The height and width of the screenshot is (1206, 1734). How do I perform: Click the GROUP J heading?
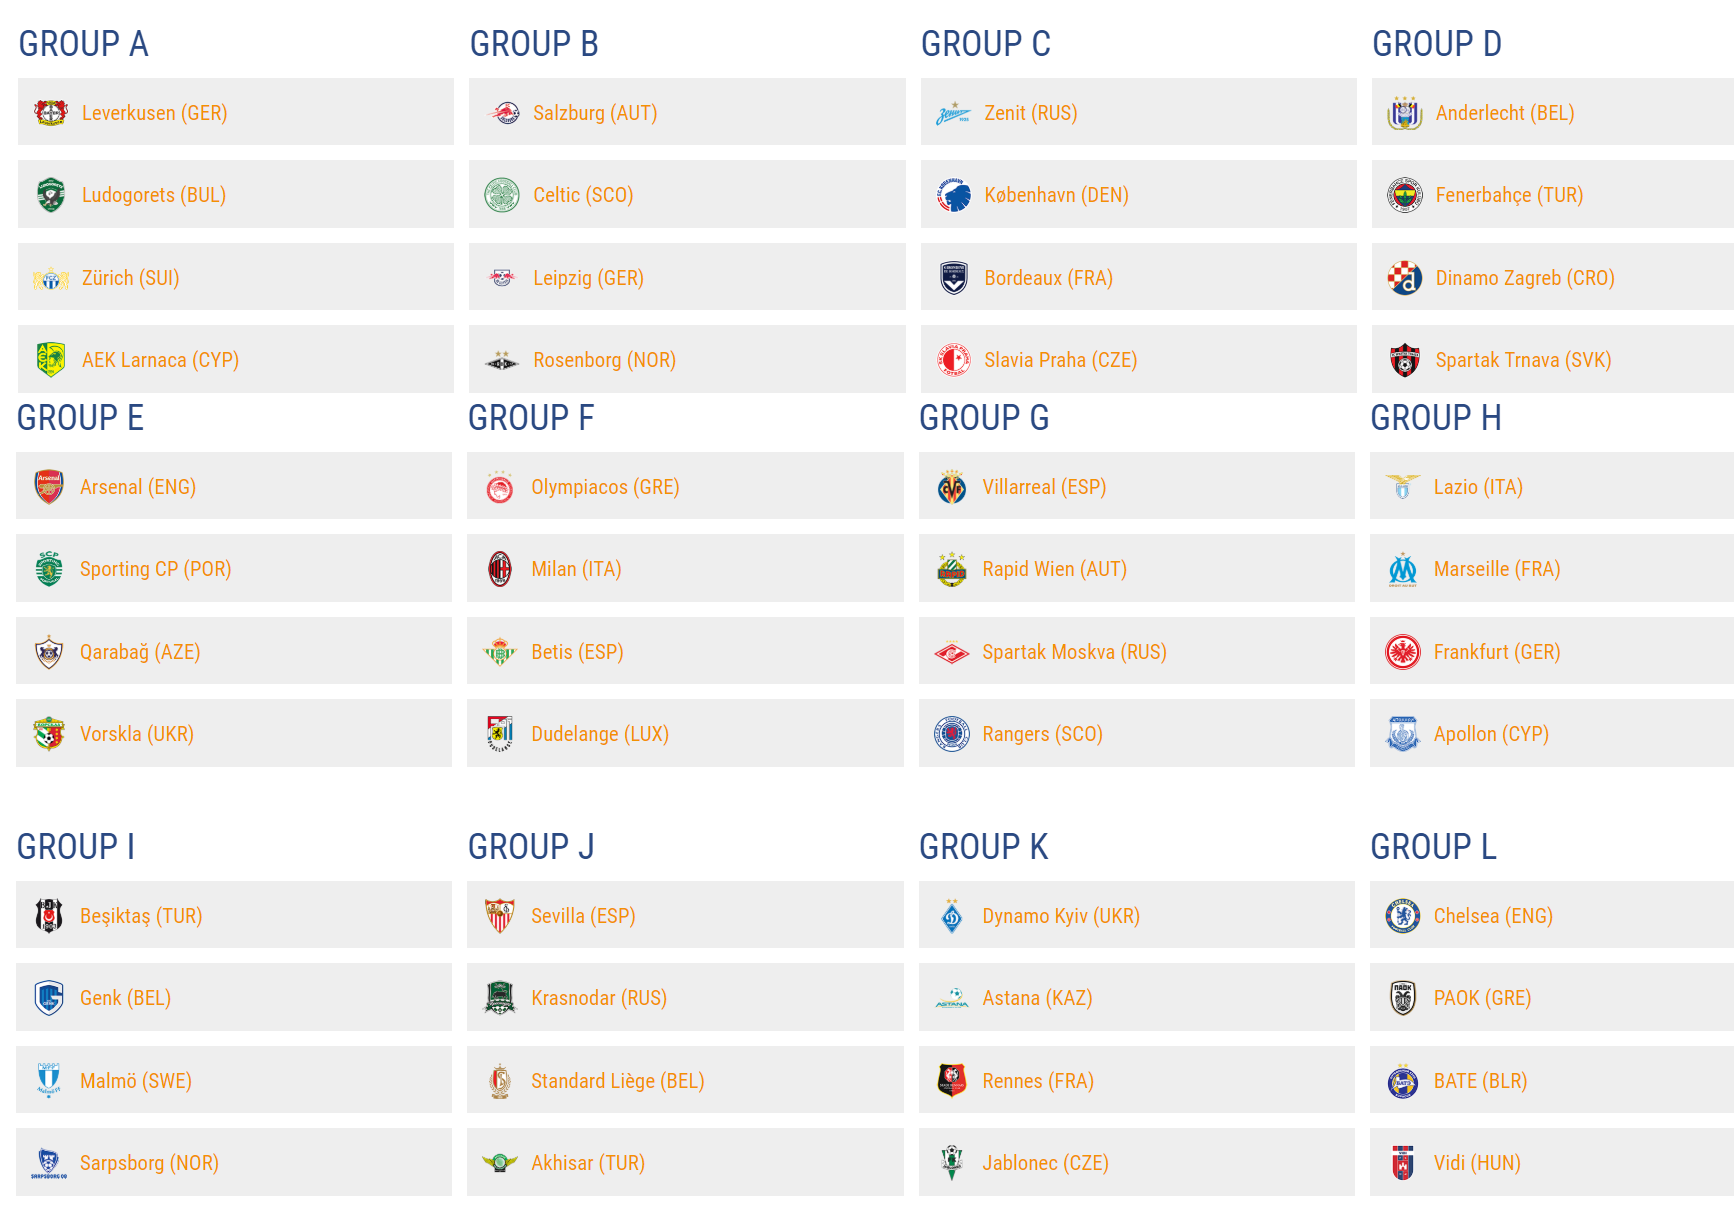[531, 847]
